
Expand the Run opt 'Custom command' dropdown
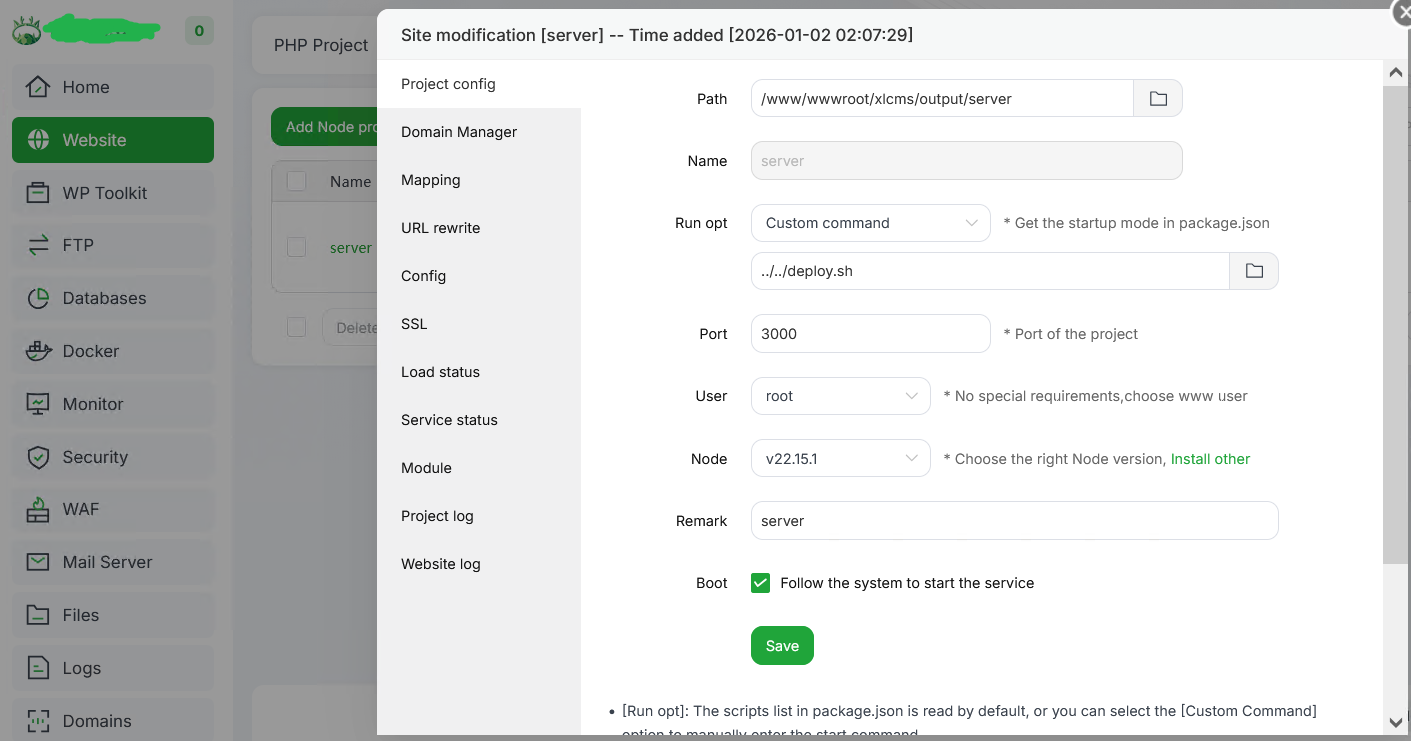click(x=870, y=223)
